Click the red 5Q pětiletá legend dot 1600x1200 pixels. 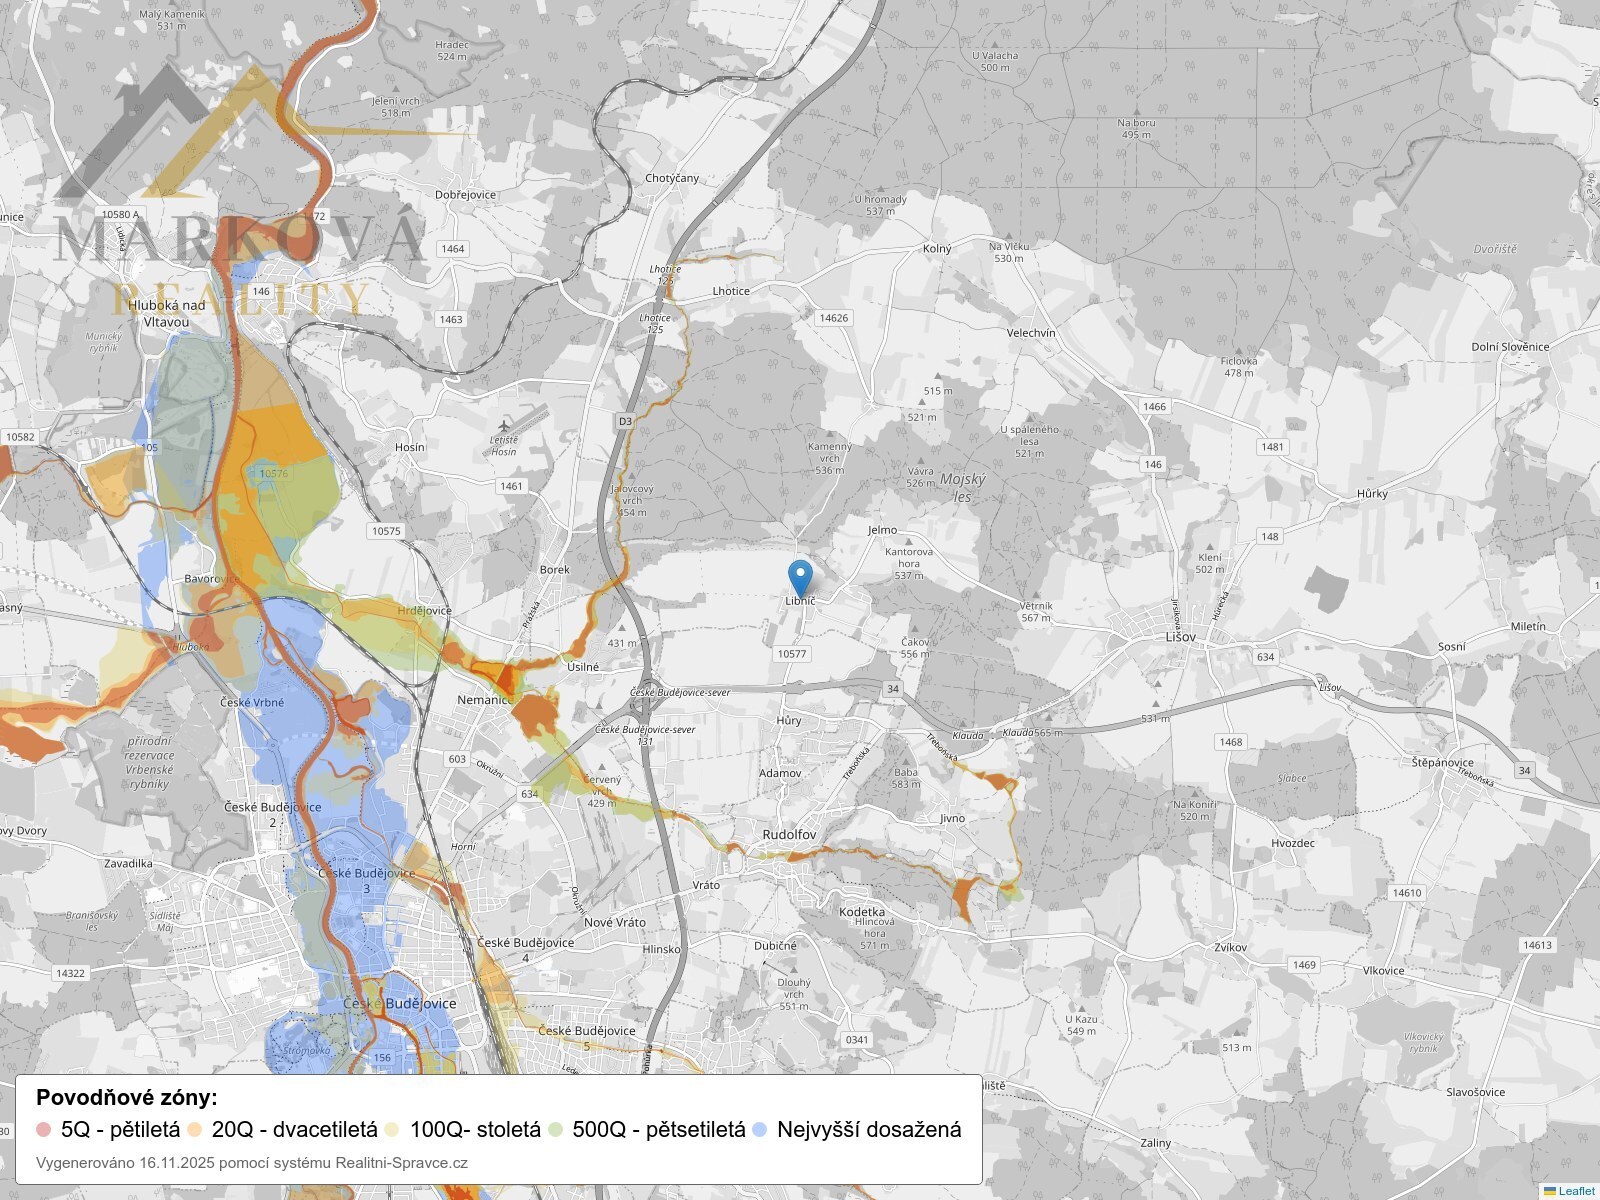coord(43,1130)
